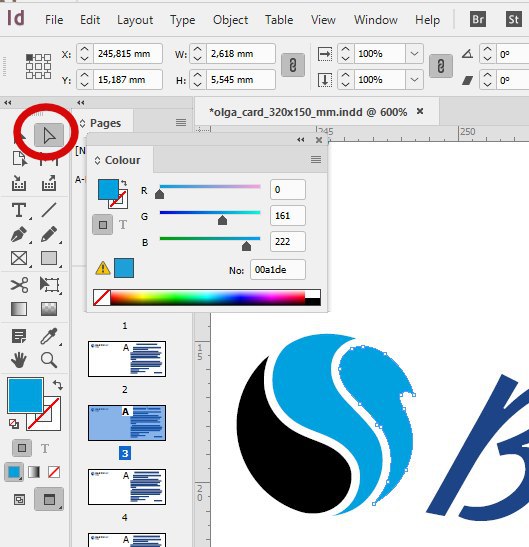
Task: Click the G colour slider handle
Action: pyautogui.click(x=222, y=220)
